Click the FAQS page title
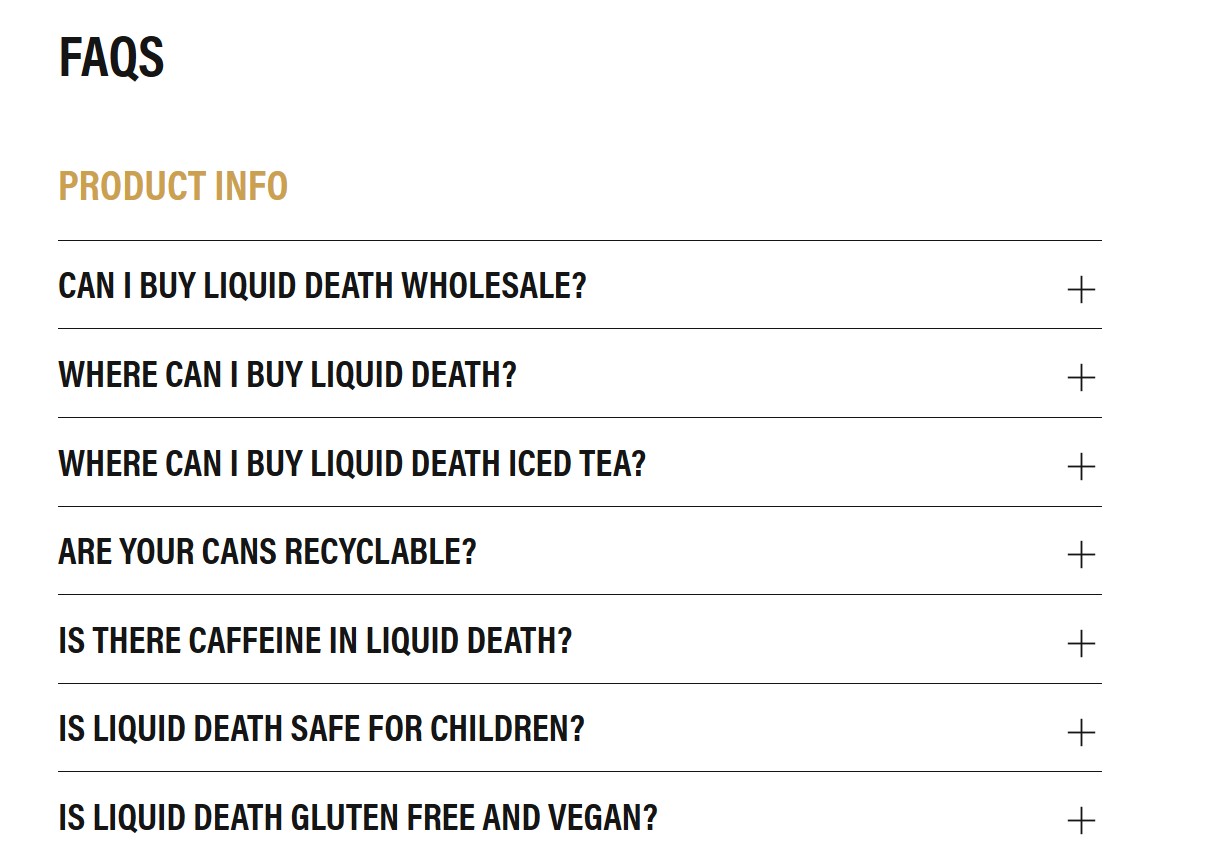1216x856 pixels. click(111, 57)
